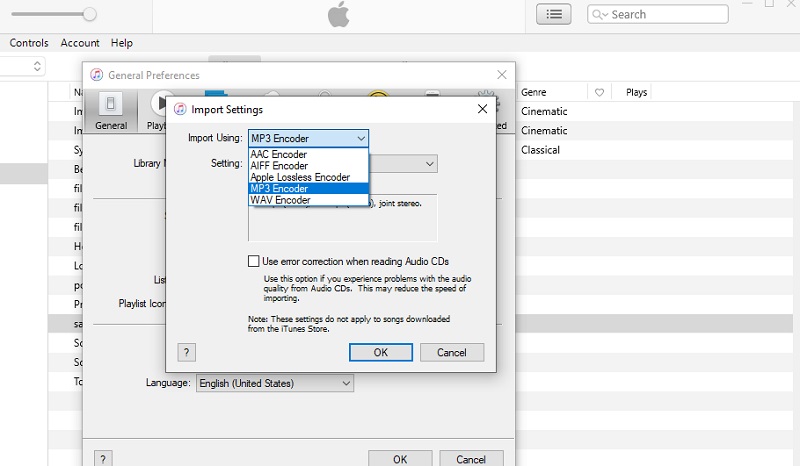Cancel the Import Settings dialog
The image size is (800, 466).
(x=452, y=352)
